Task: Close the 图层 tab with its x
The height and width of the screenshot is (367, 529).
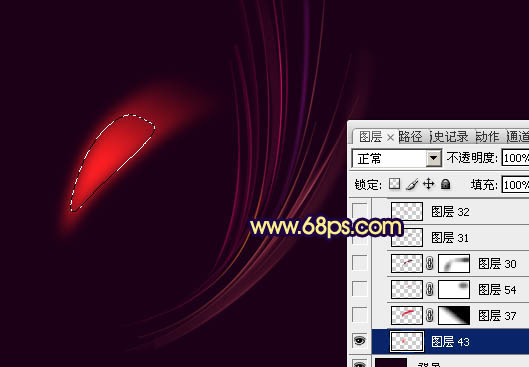Action: tap(390, 137)
